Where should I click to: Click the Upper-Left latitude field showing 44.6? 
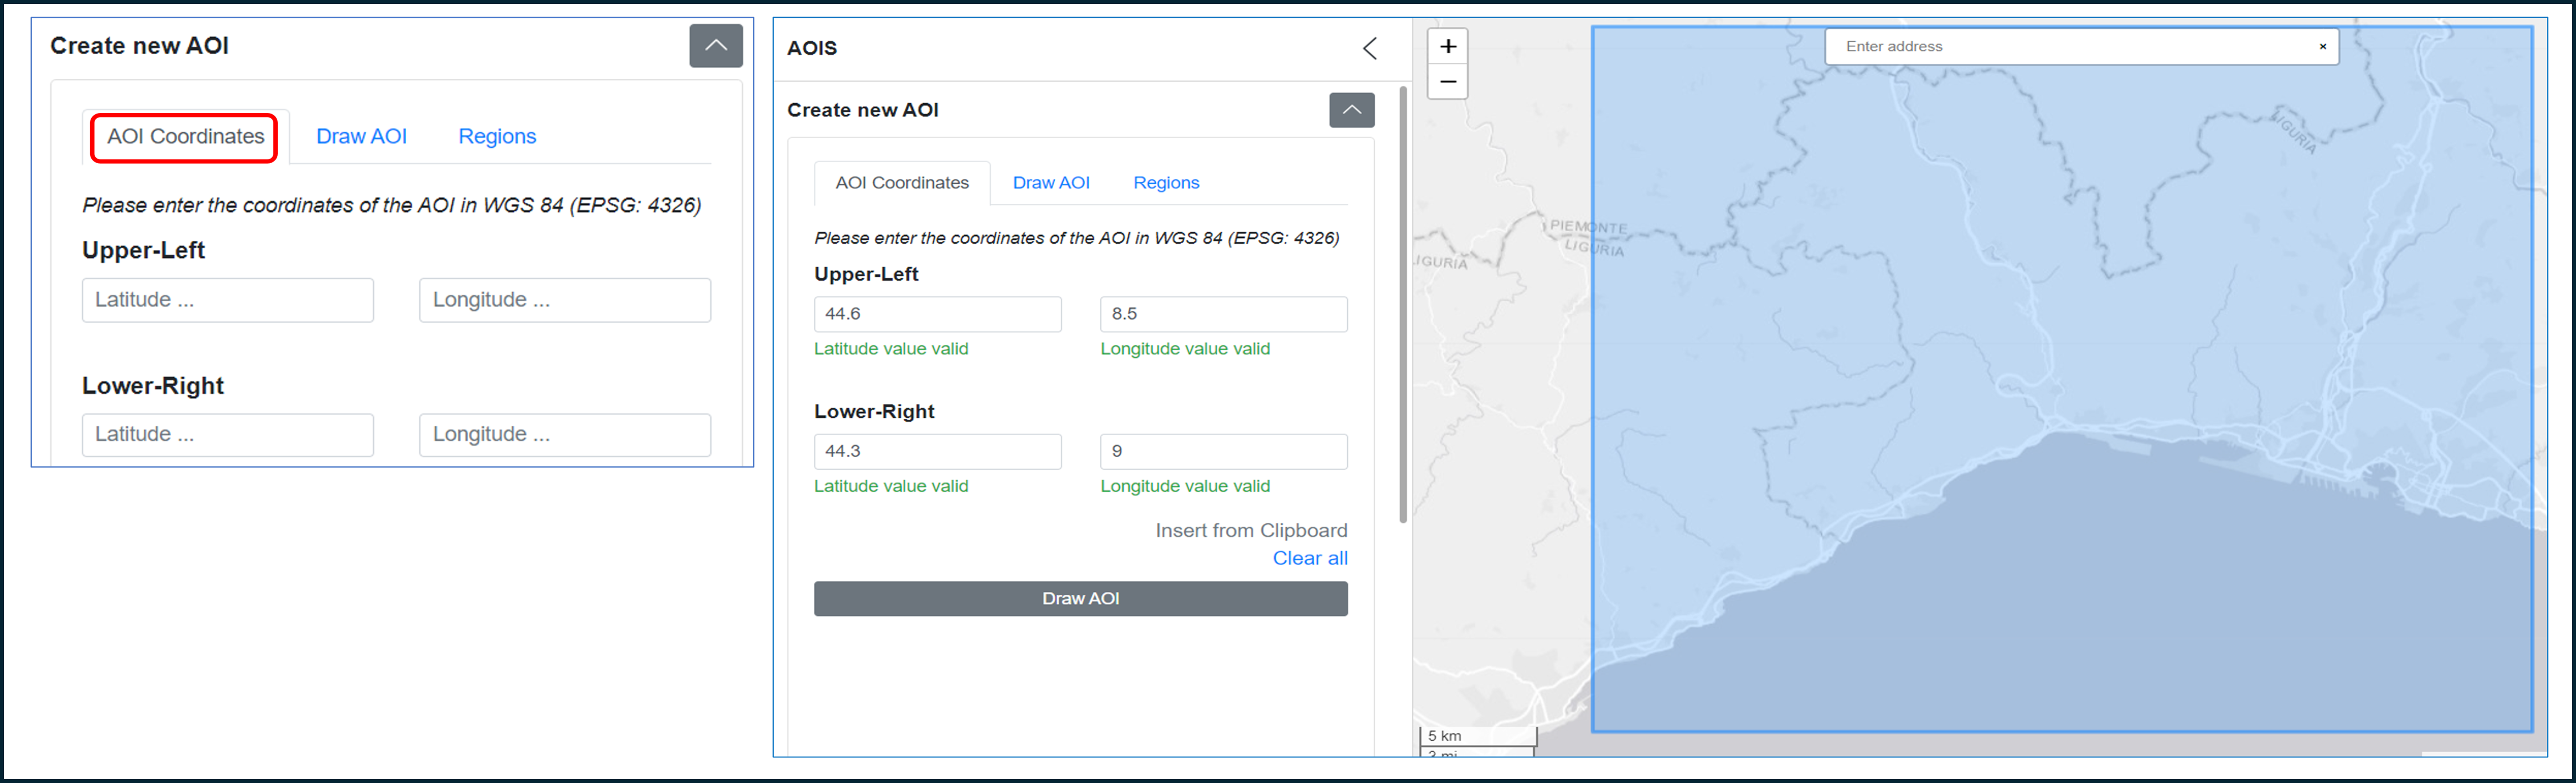pyautogui.click(x=937, y=314)
